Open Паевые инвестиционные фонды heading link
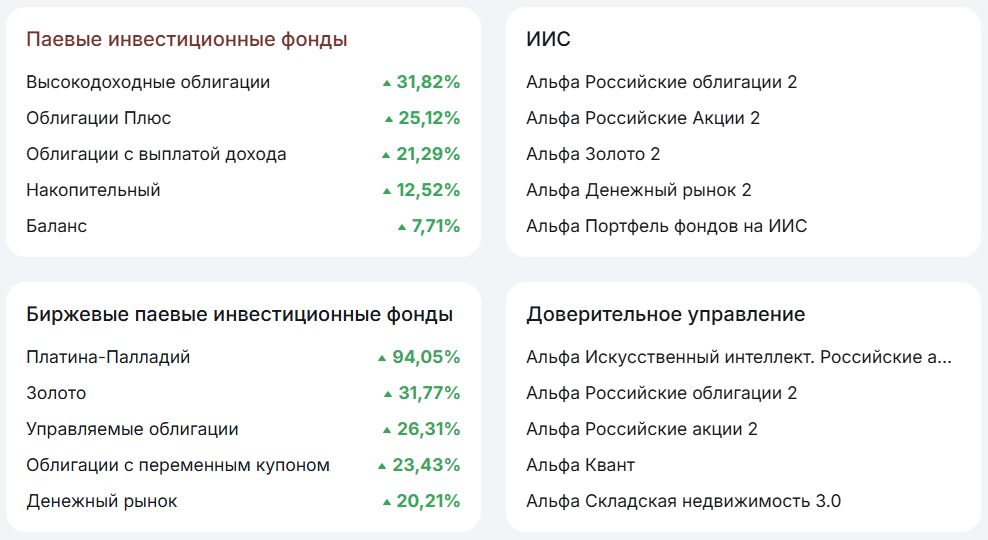 pos(186,40)
